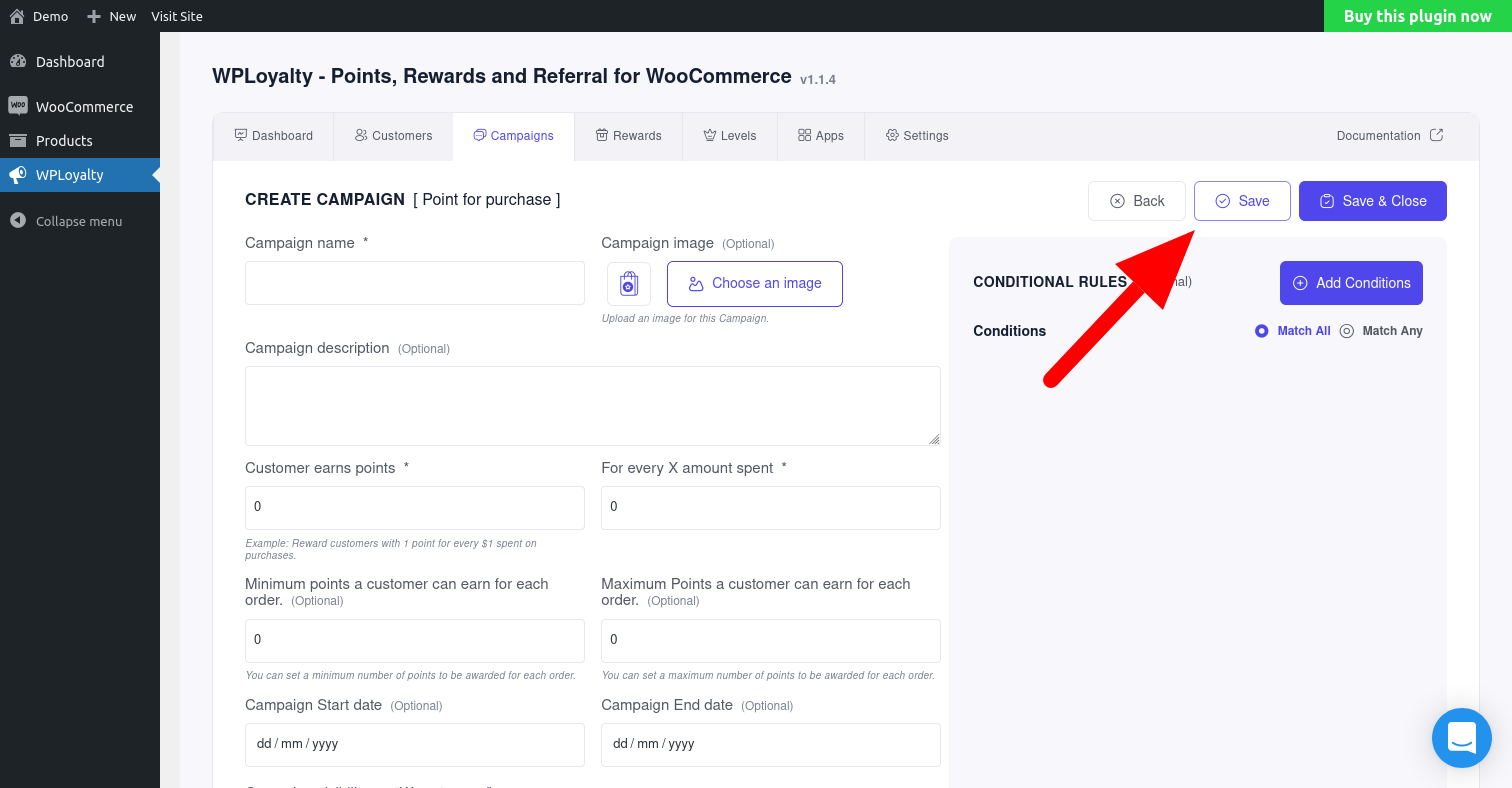Open the Visit Site link
The image size is (1512, 788).
pos(177,16)
